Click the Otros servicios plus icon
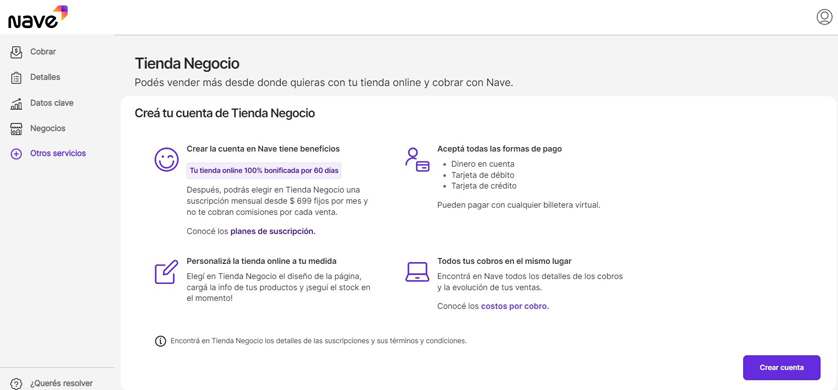 point(17,154)
